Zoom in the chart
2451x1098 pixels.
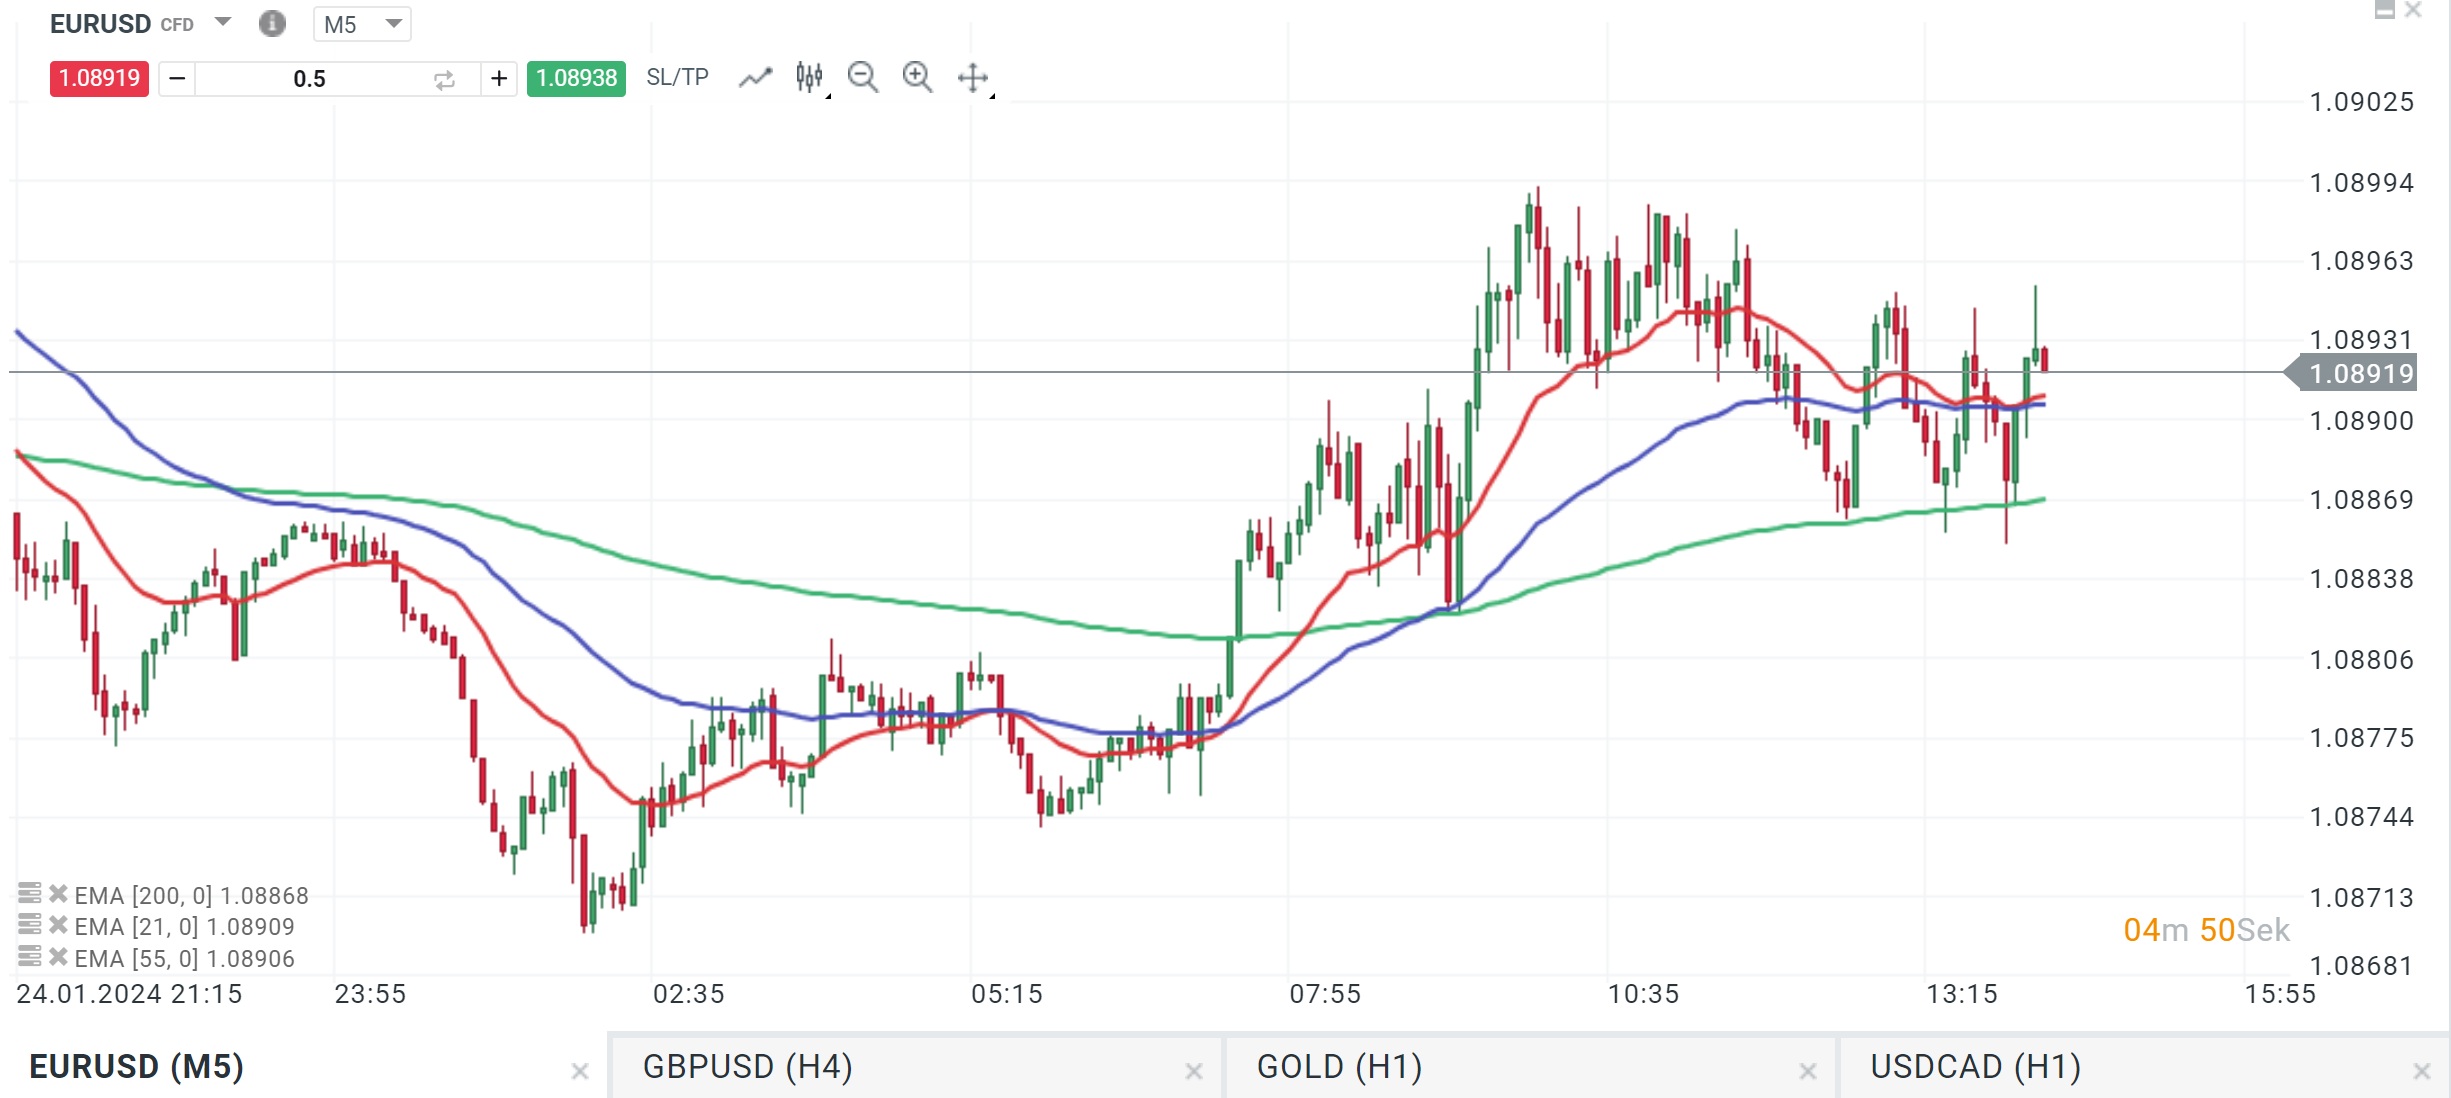pyautogui.click(x=917, y=77)
